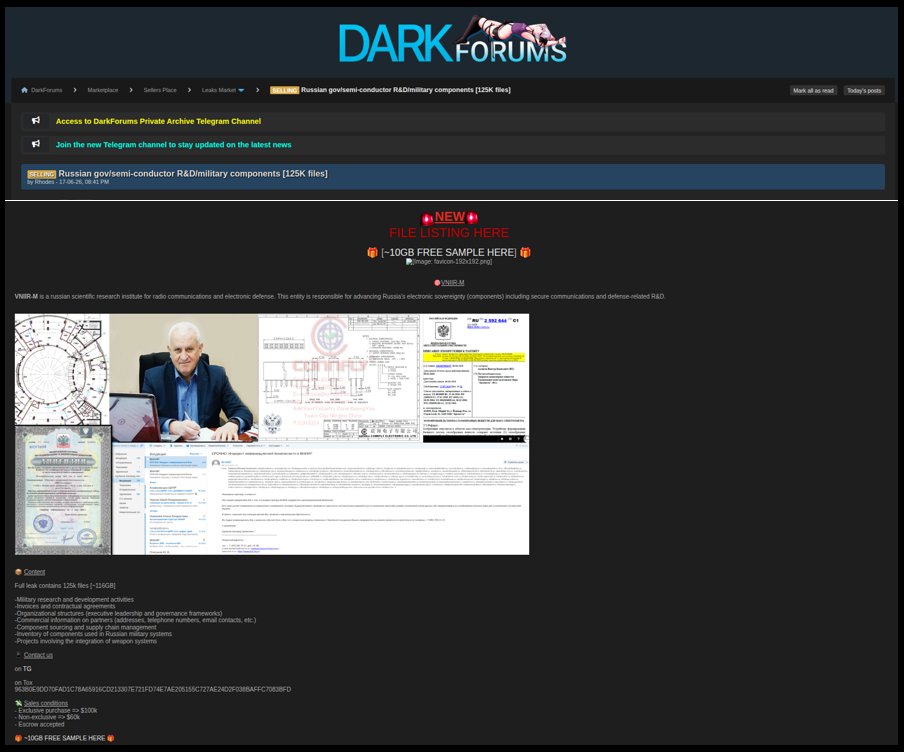Viewport: 904px width, 752px height.
Task: Click the underlined Sales conditions heading
Action: (x=46, y=703)
